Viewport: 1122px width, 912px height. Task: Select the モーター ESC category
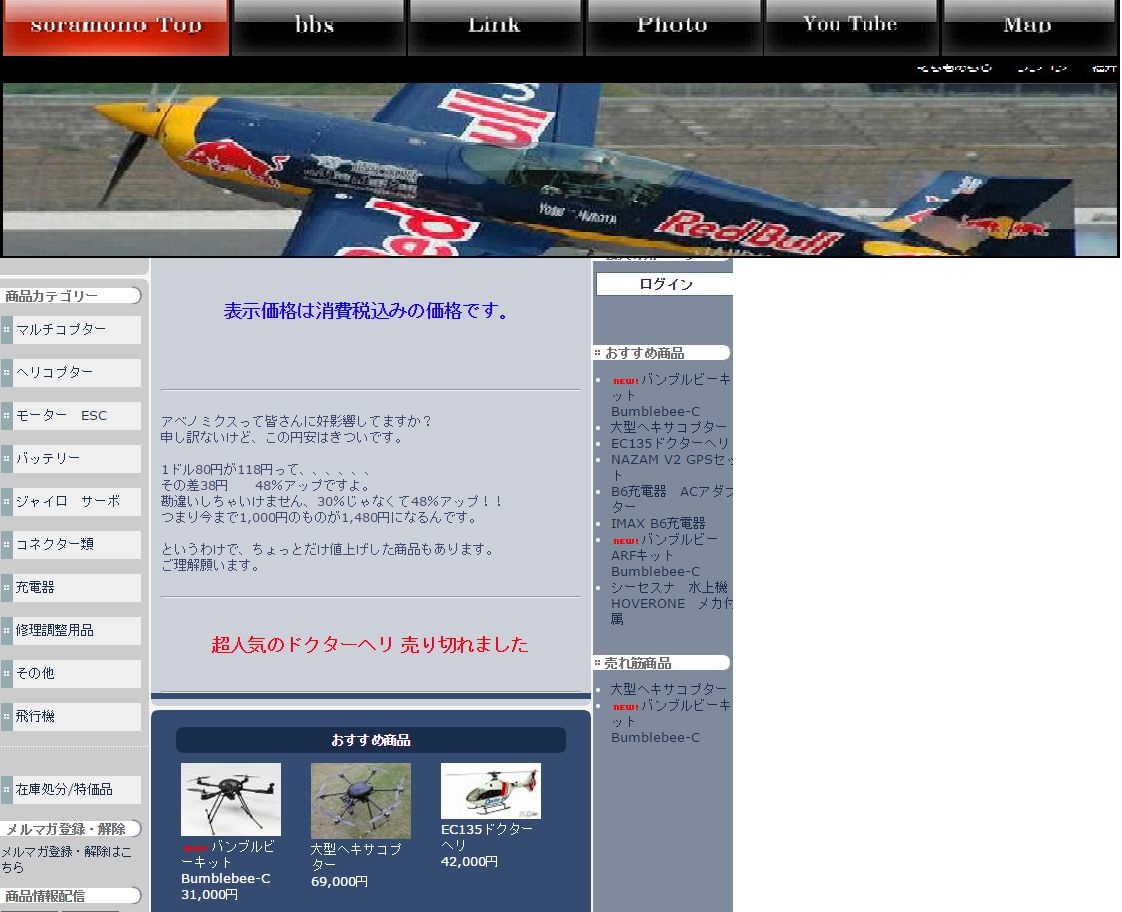tap(71, 416)
